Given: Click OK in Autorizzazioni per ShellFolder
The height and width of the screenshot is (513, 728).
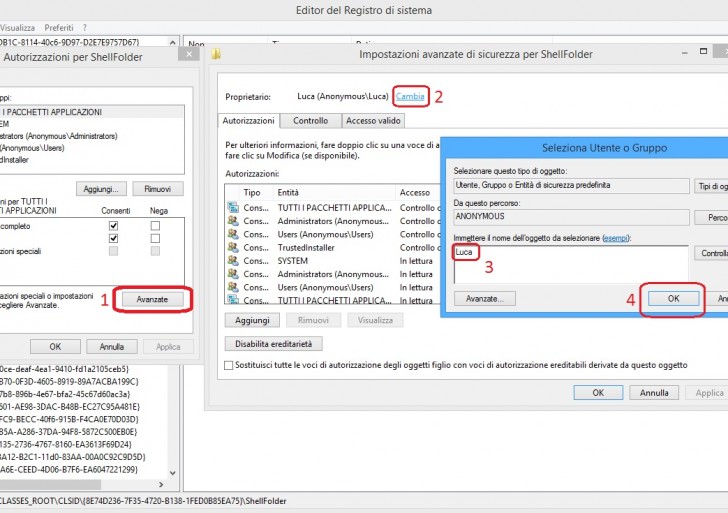Looking at the screenshot, I should coord(55,347).
